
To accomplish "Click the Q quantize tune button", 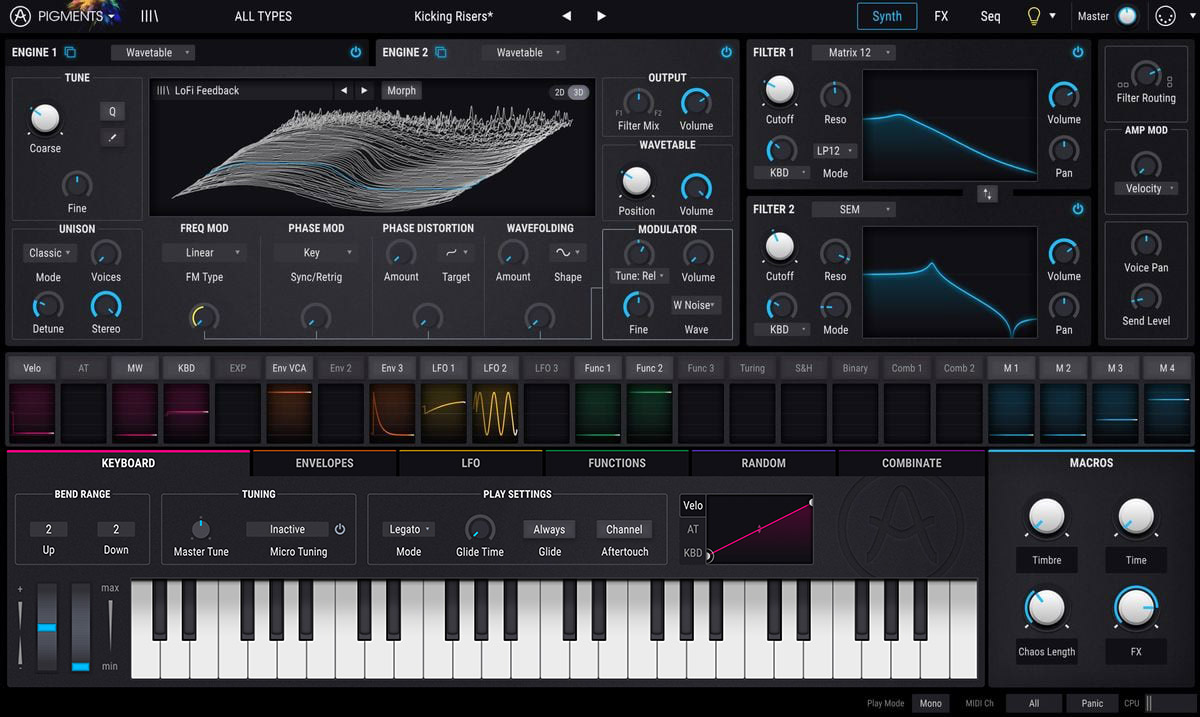I will tap(112, 111).
